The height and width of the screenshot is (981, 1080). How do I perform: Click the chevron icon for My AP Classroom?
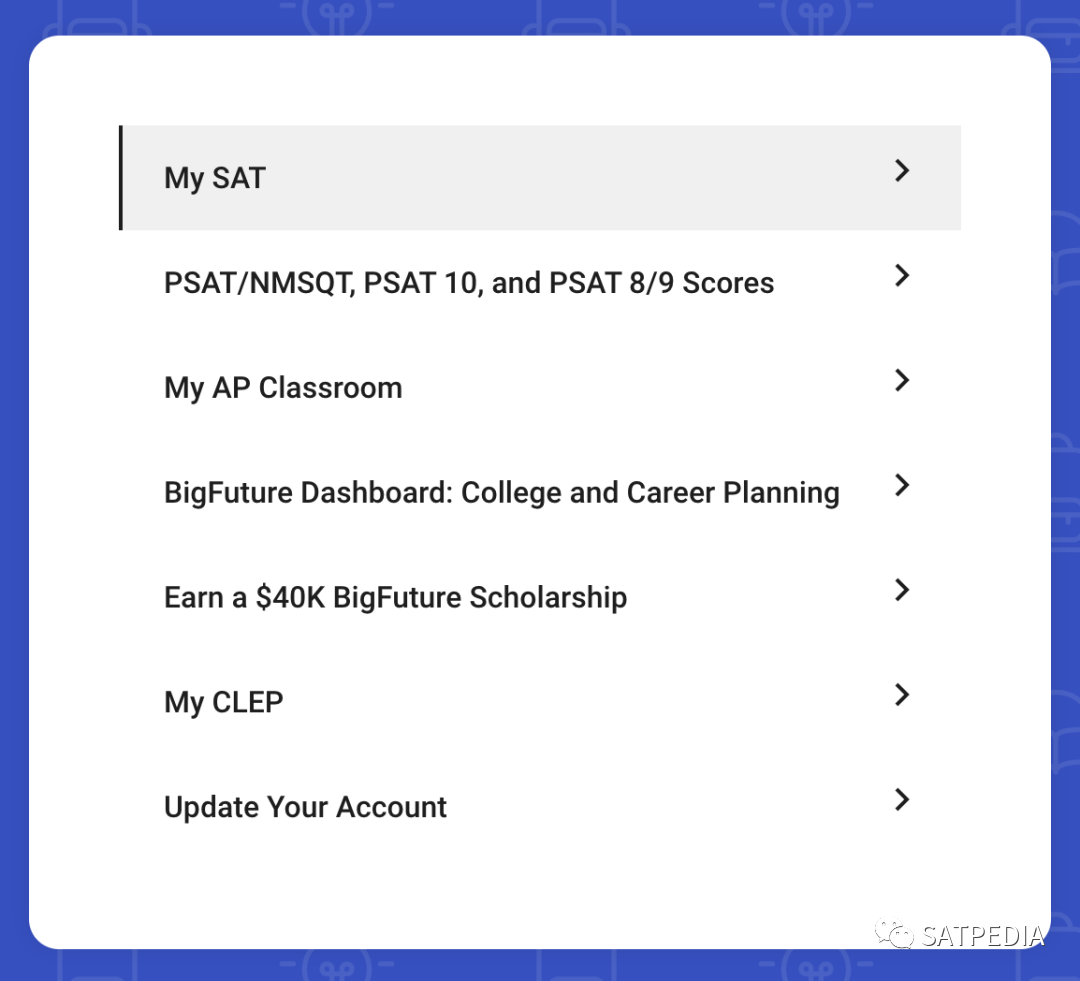tap(902, 381)
